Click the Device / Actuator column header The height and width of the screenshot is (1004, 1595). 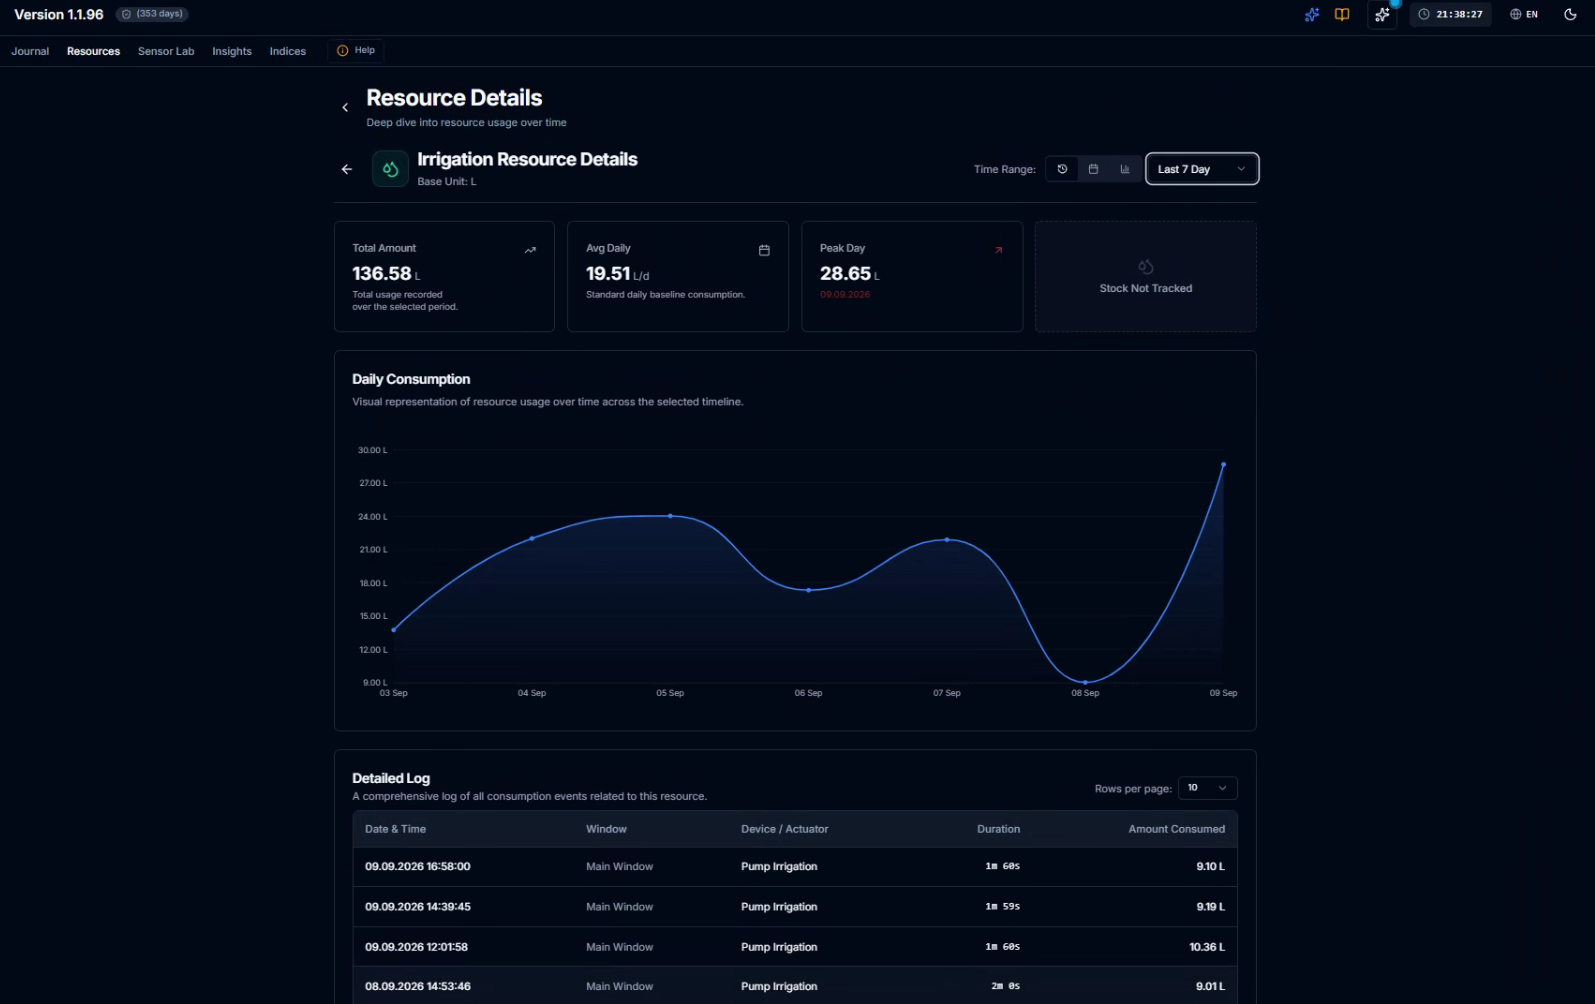[784, 829]
